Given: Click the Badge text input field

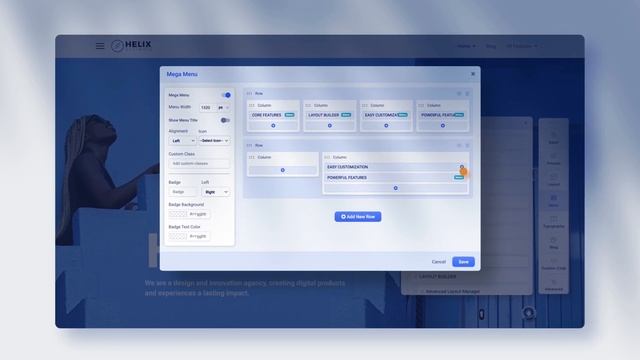Looking at the screenshot, I should click(183, 192).
